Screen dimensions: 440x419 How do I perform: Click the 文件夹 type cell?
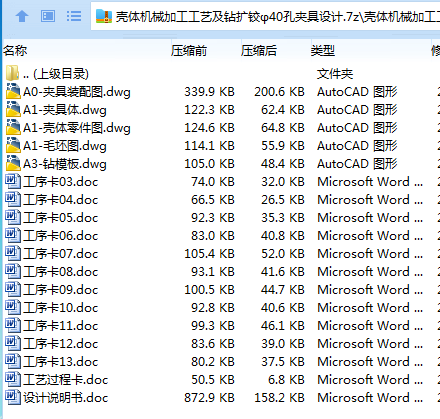(335, 74)
